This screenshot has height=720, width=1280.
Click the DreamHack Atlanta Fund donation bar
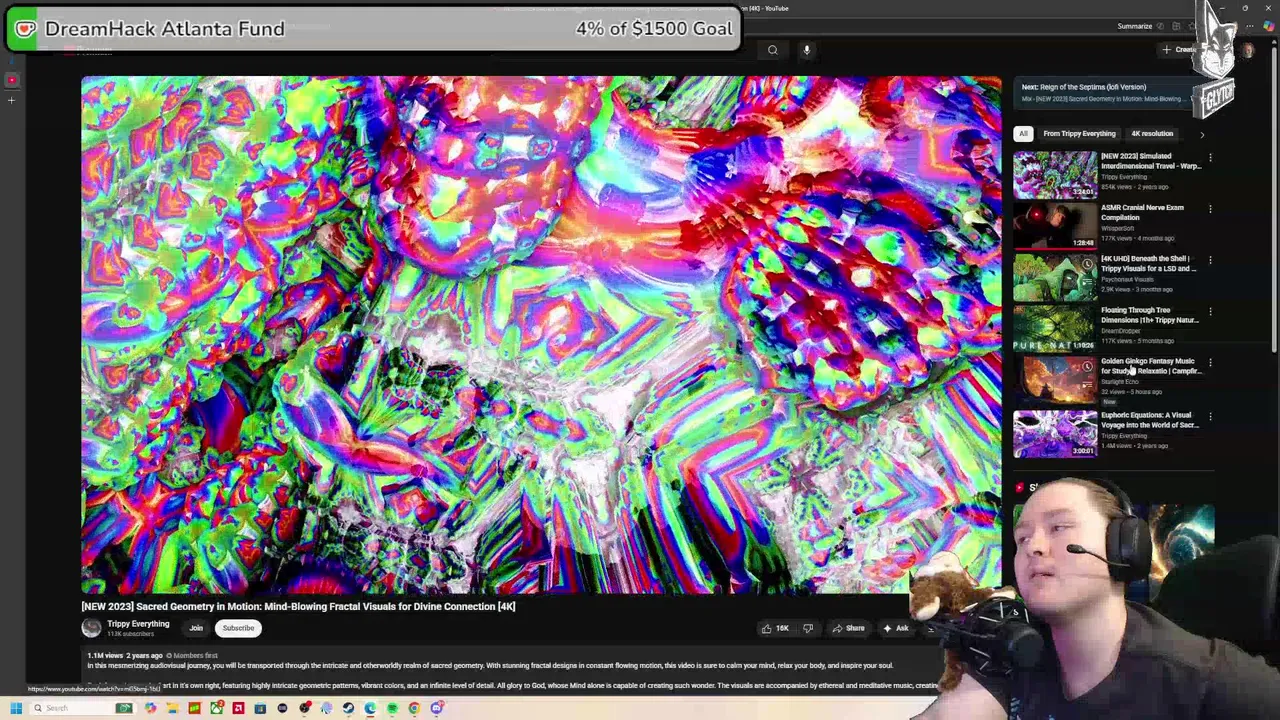point(373,29)
